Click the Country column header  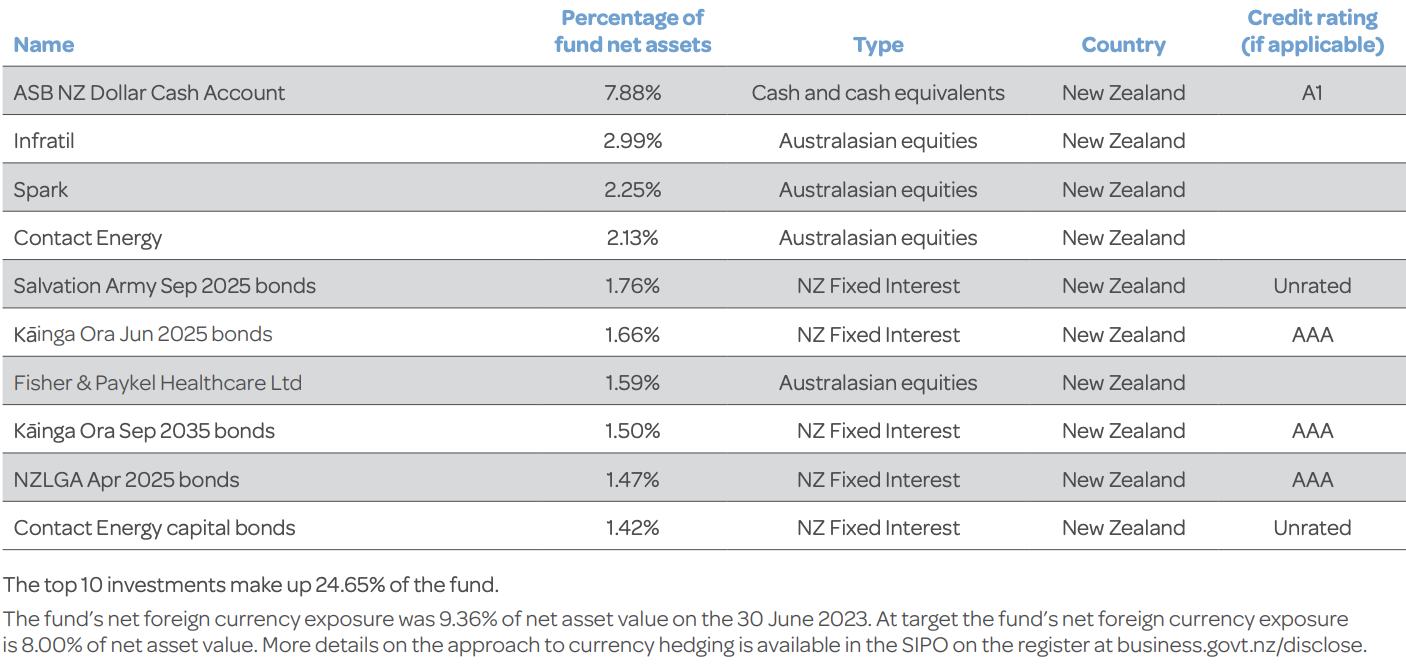(1123, 45)
